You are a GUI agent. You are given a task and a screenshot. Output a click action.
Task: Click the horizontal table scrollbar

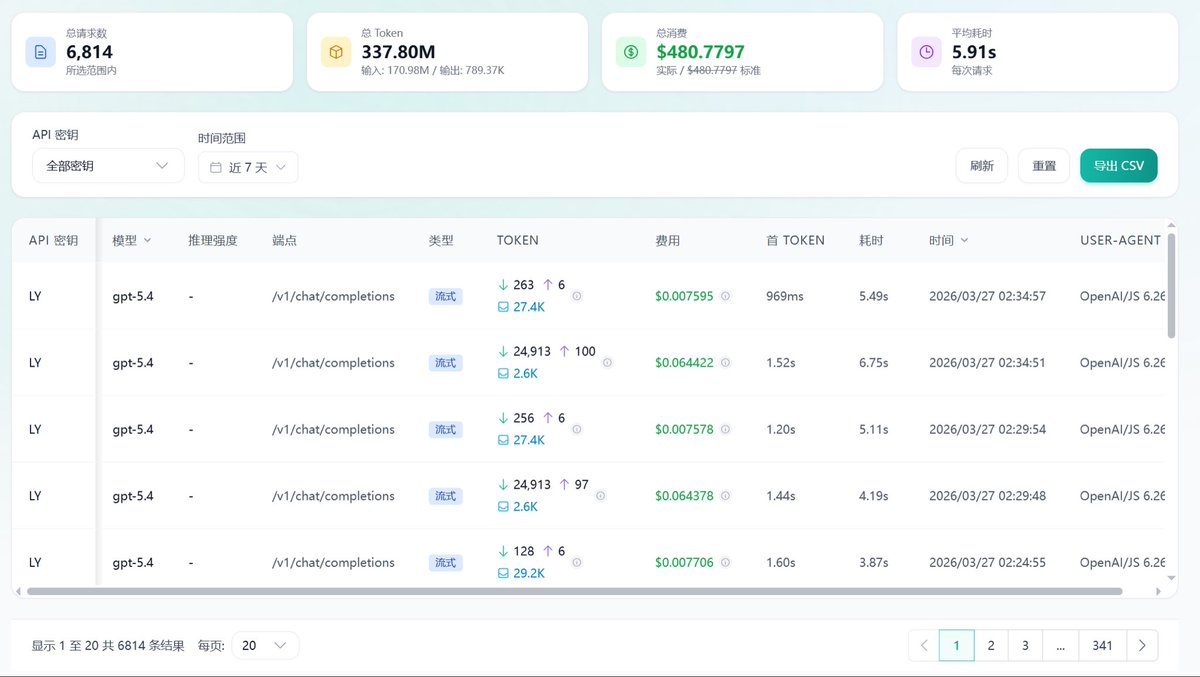[x=575, y=591]
